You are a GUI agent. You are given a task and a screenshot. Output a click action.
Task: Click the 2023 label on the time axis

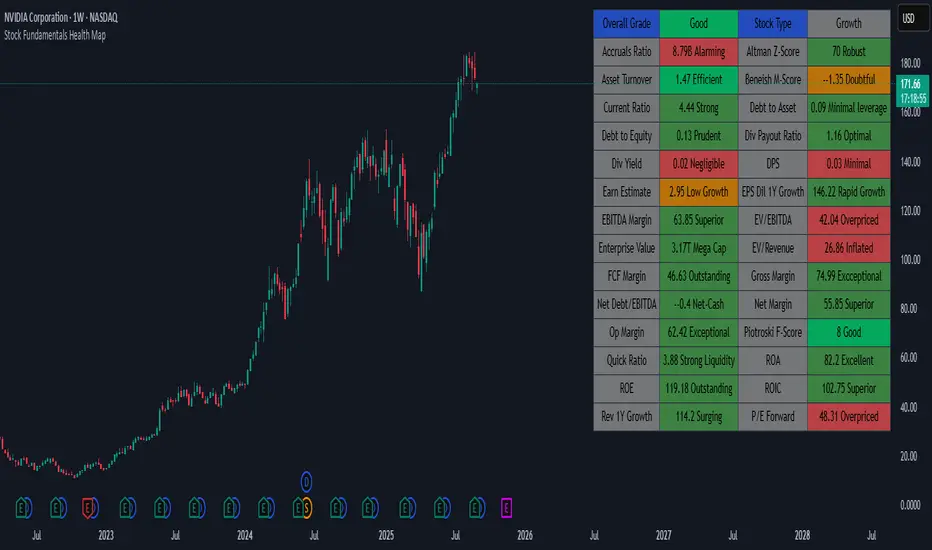pos(106,535)
